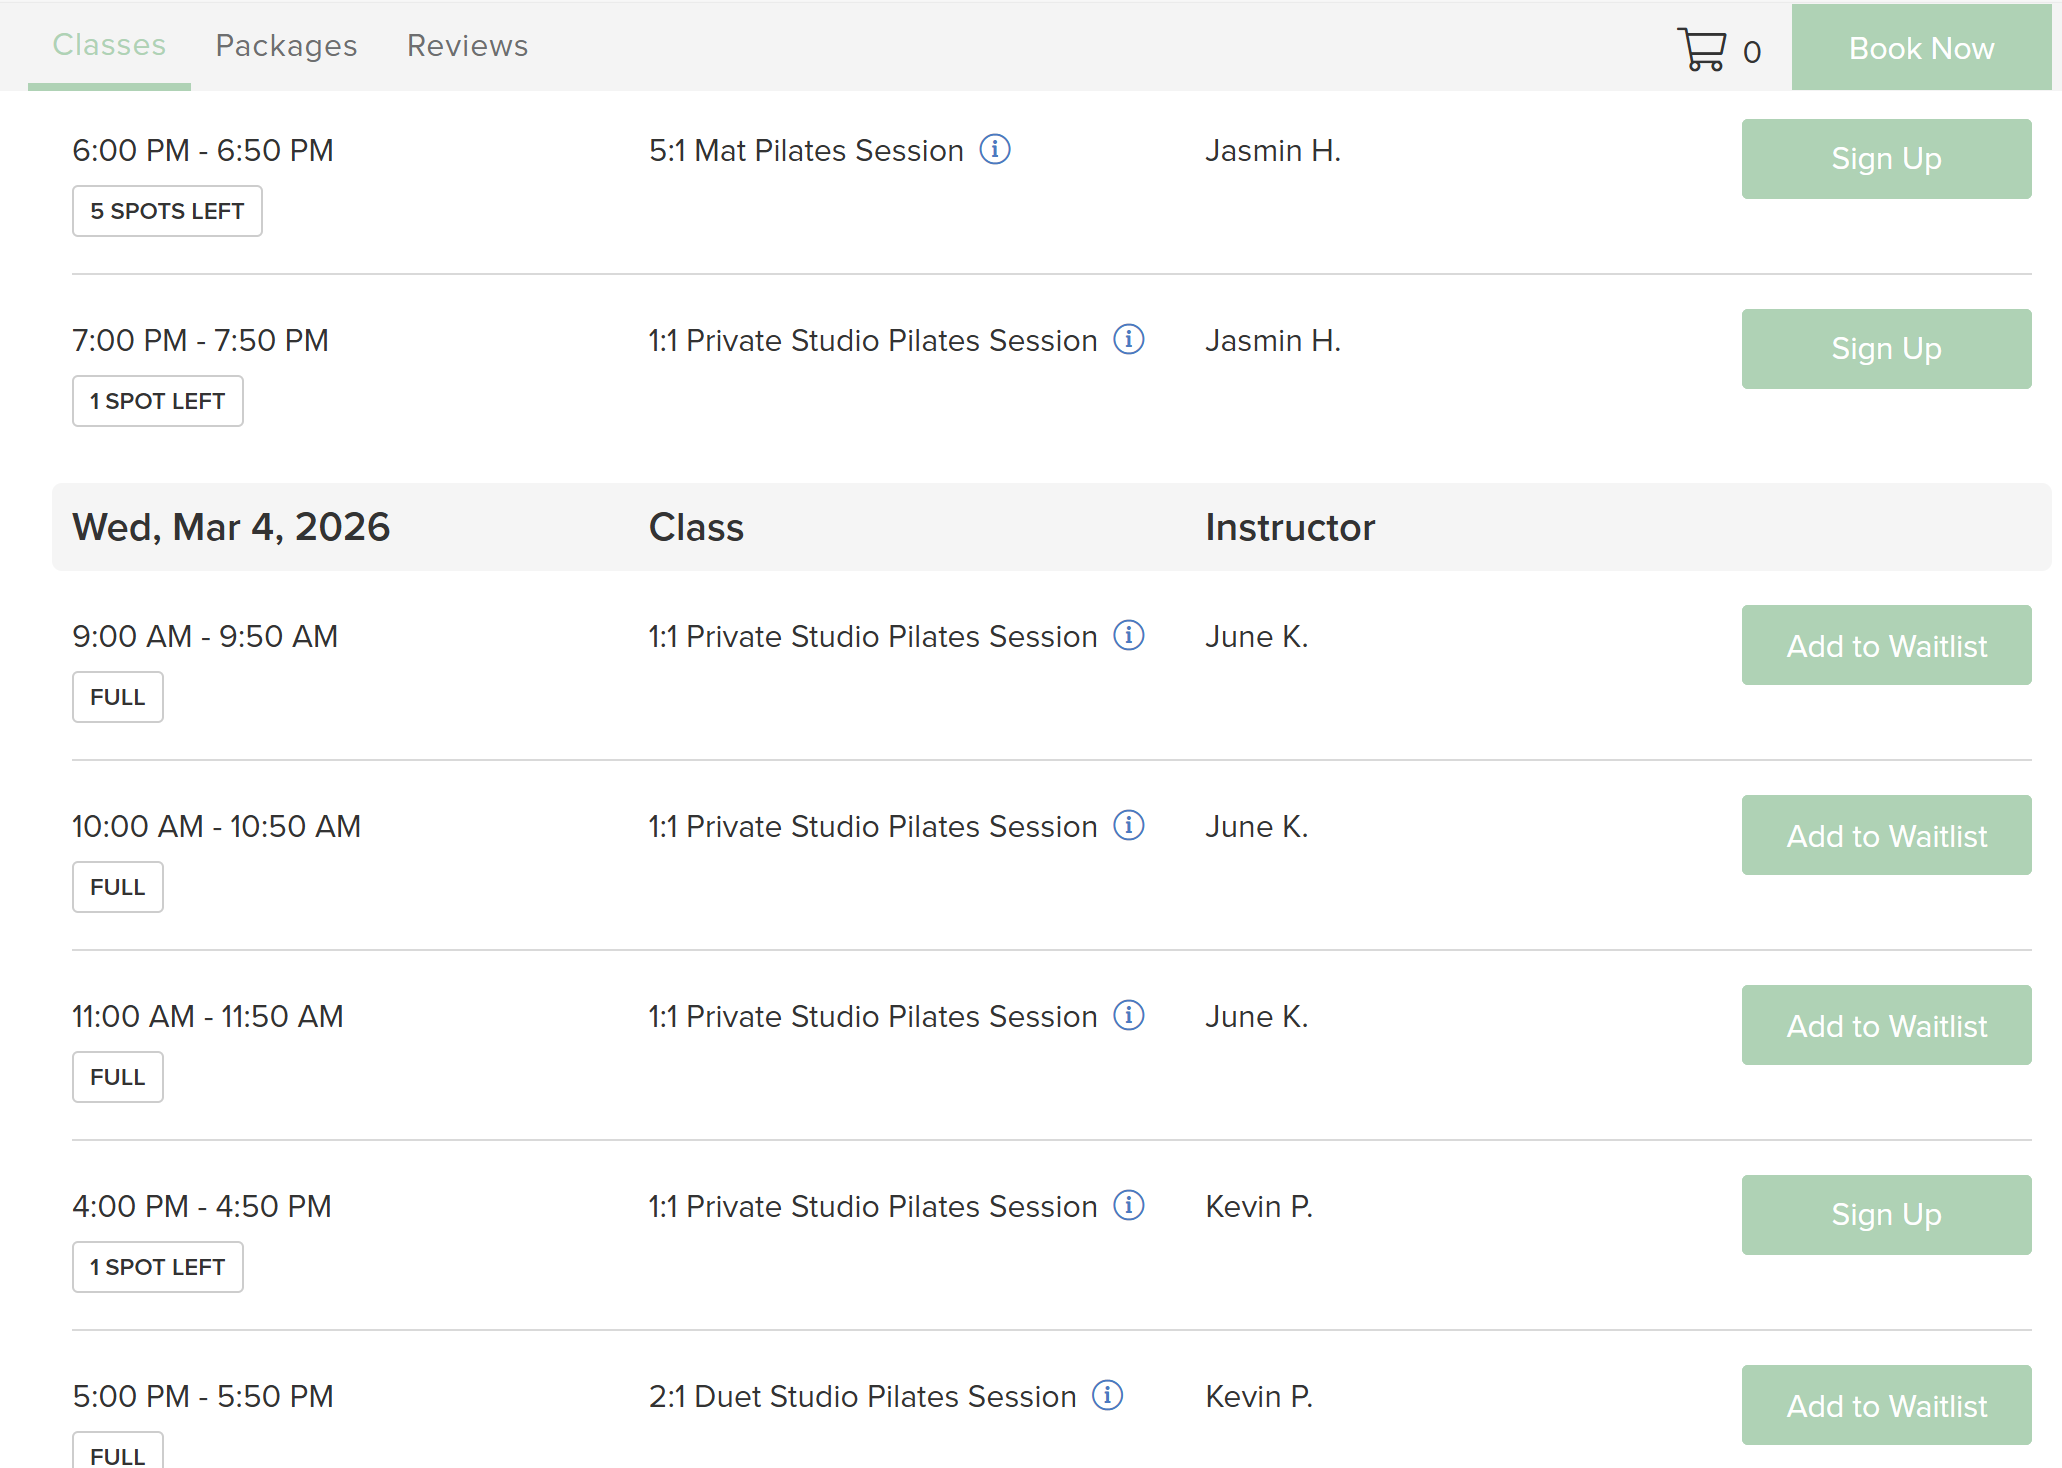Screen dimensions: 2062x1468
Task: Open the shopping cart icon
Action: [1701, 49]
